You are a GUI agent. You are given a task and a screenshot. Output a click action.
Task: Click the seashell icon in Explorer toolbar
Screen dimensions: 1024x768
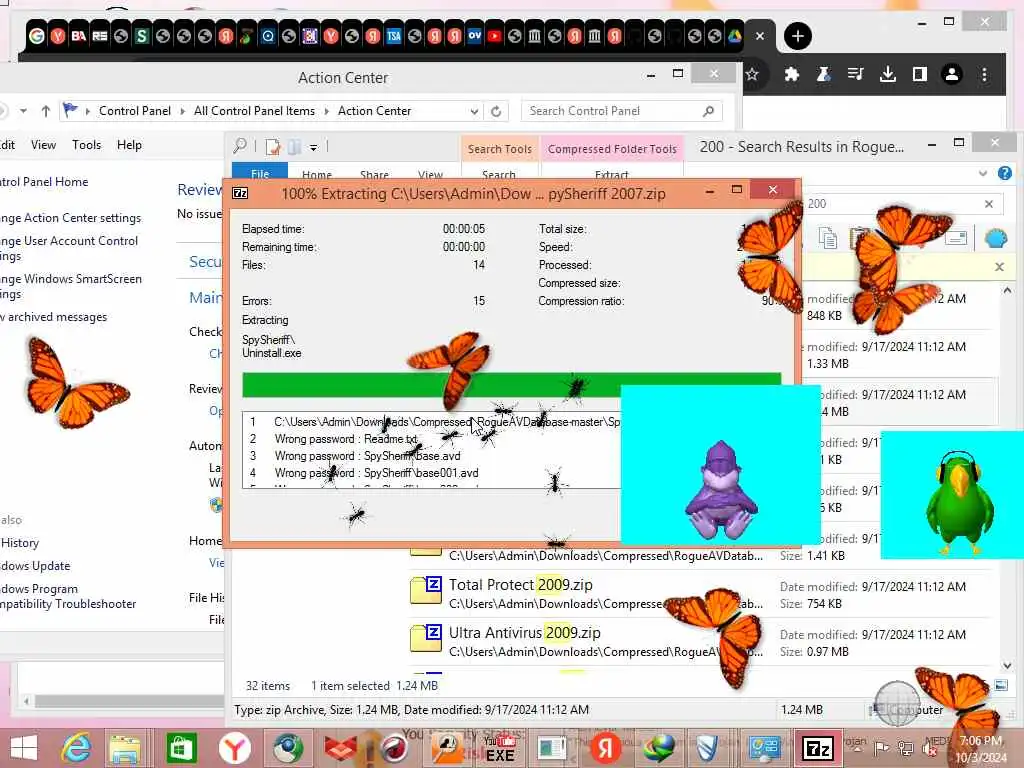[996, 238]
